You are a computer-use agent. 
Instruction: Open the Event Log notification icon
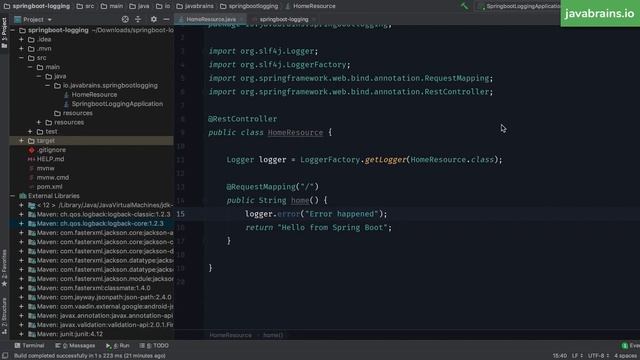point(625,346)
